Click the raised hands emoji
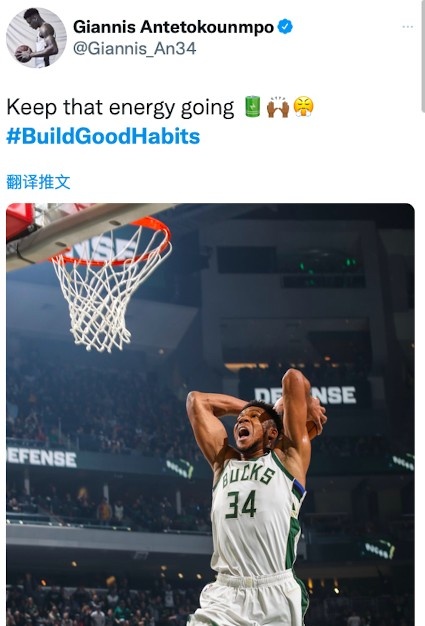The width and height of the screenshot is (425, 626). [278, 107]
